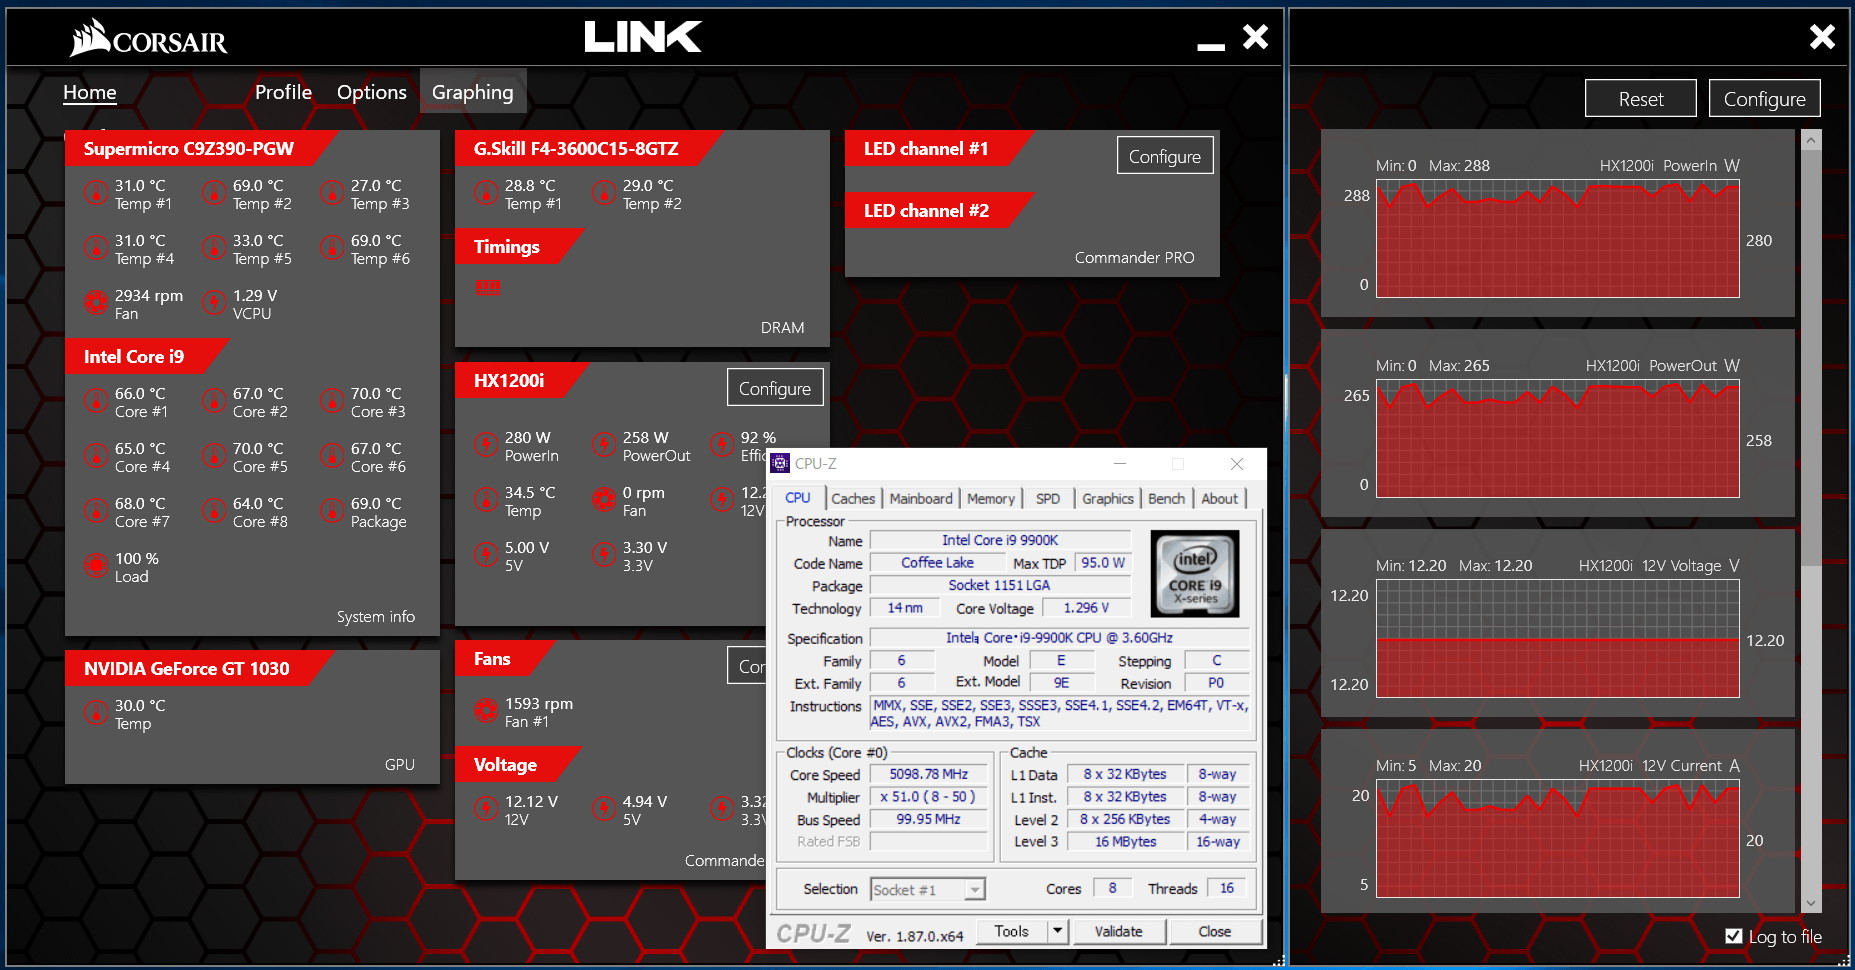Switch to the Caches tab in CPU-Z

point(853,498)
